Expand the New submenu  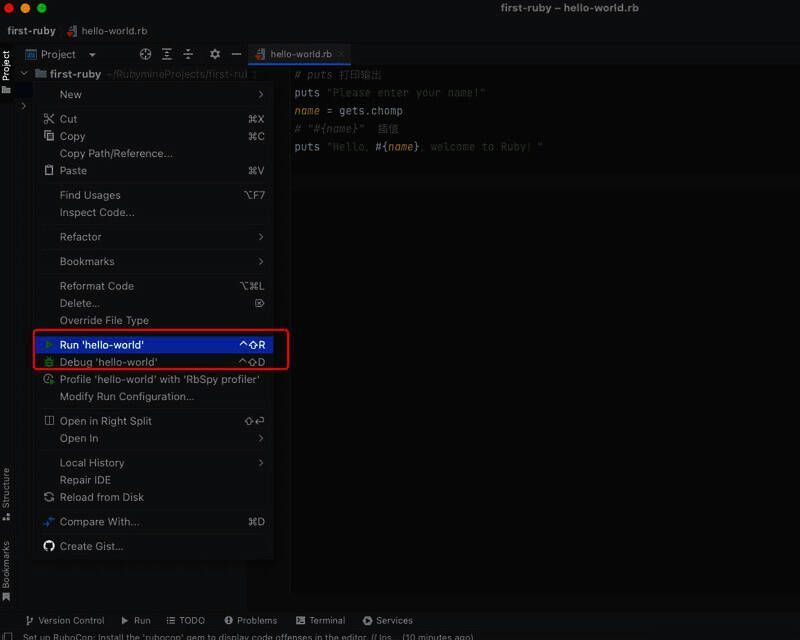point(150,95)
